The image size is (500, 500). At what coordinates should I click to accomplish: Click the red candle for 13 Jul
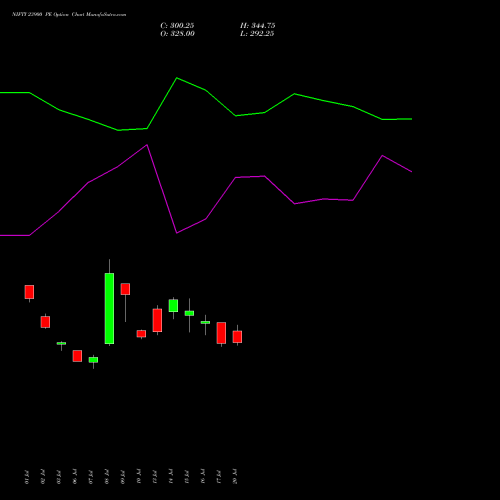[x=157, y=320]
